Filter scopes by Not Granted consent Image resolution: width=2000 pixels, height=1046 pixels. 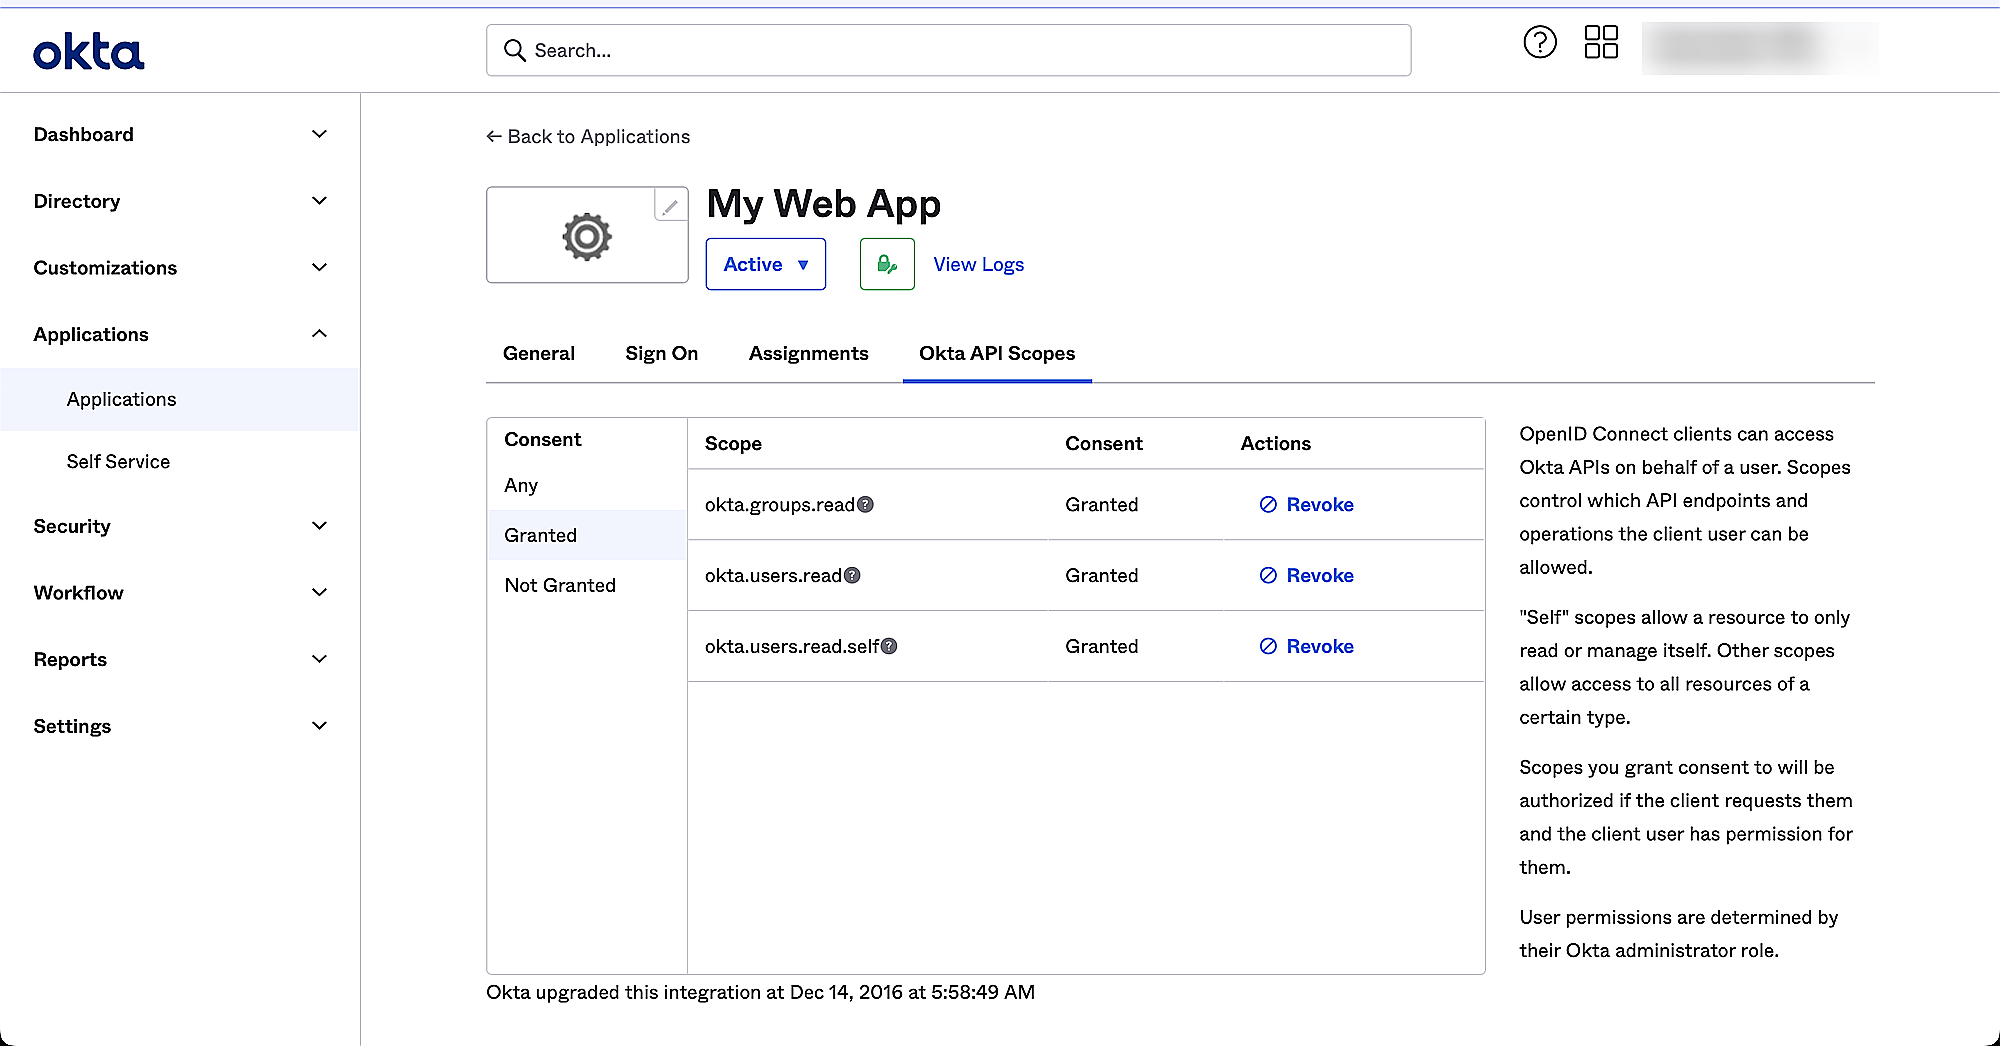click(560, 585)
